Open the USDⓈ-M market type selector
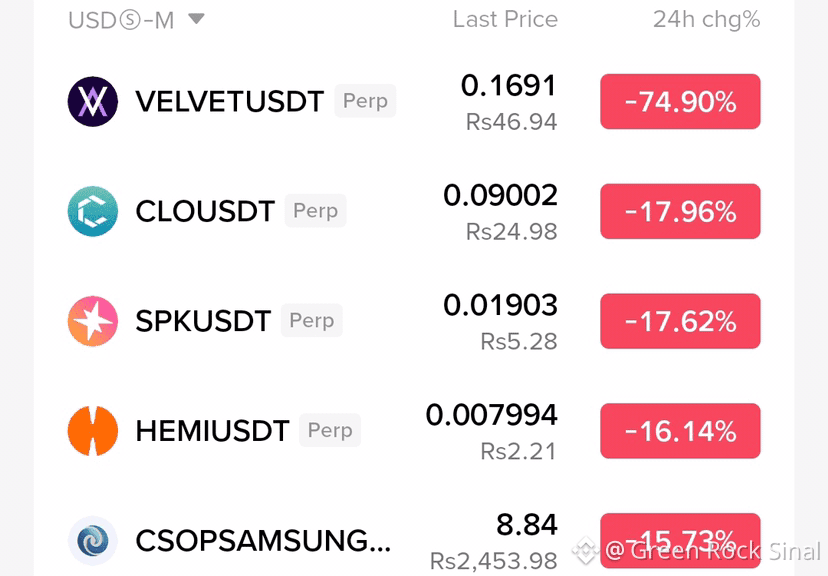Viewport: 828px width, 576px height. 136,20
